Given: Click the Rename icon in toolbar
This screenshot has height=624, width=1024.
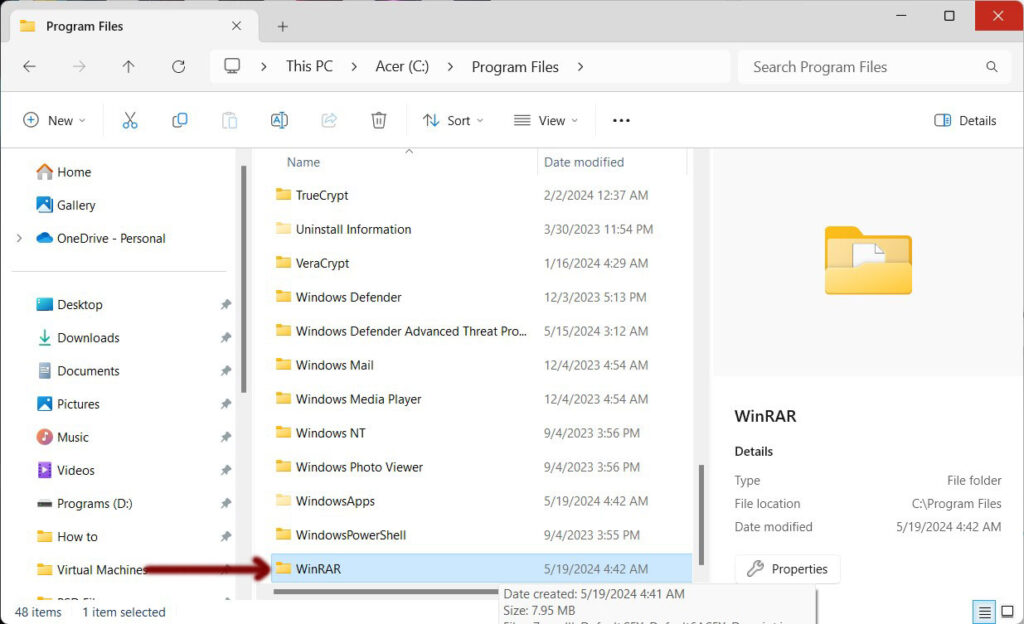Looking at the screenshot, I should tap(279, 120).
